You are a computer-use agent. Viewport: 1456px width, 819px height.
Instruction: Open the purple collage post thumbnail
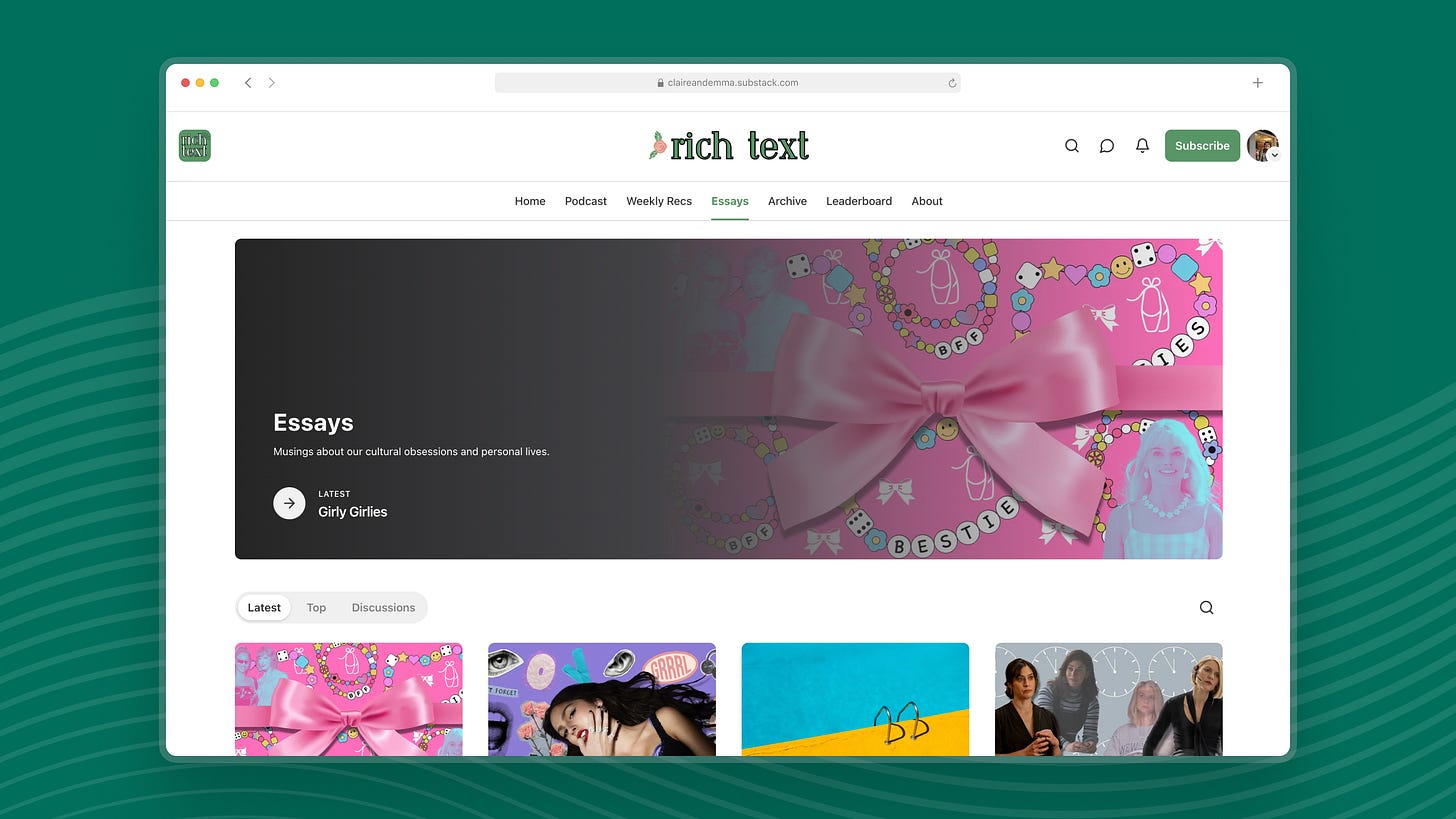point(602,699)
